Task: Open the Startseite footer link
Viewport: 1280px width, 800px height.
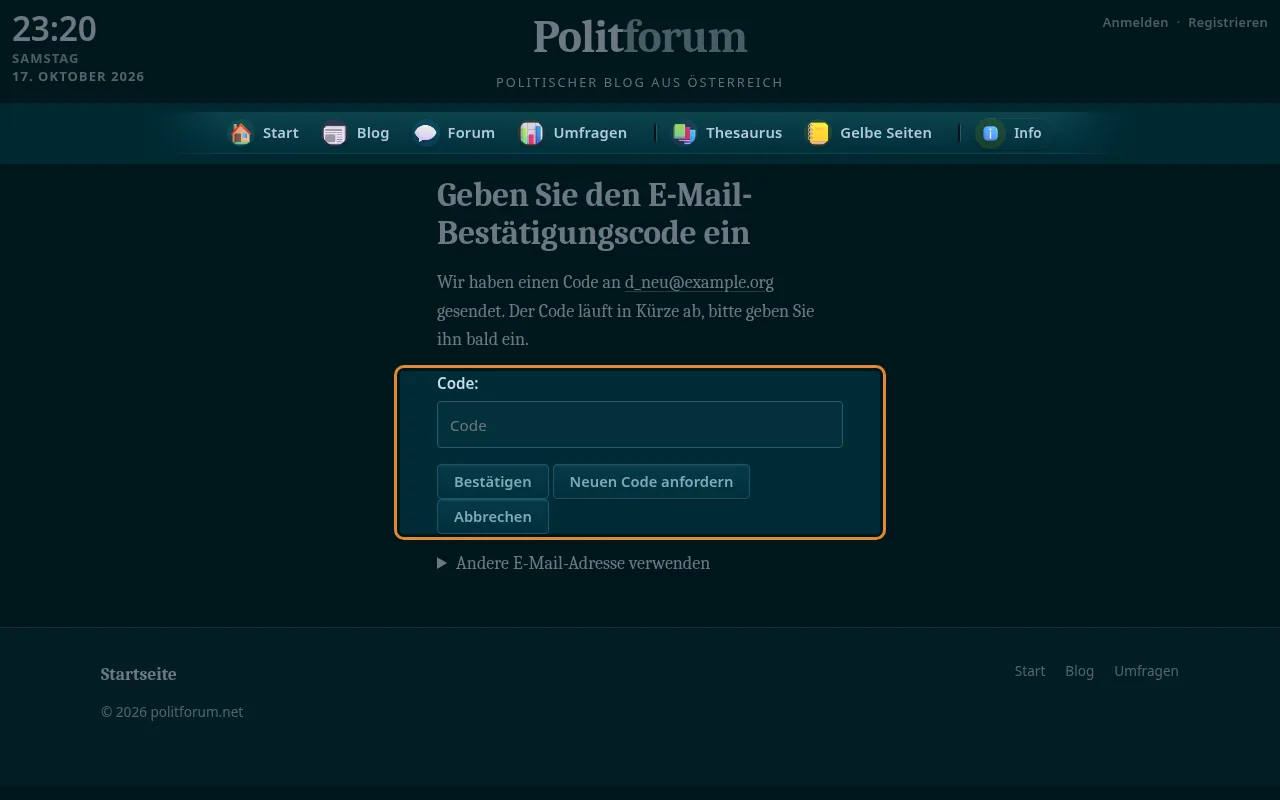Action: pyautogui.click(x=139, y=674)
